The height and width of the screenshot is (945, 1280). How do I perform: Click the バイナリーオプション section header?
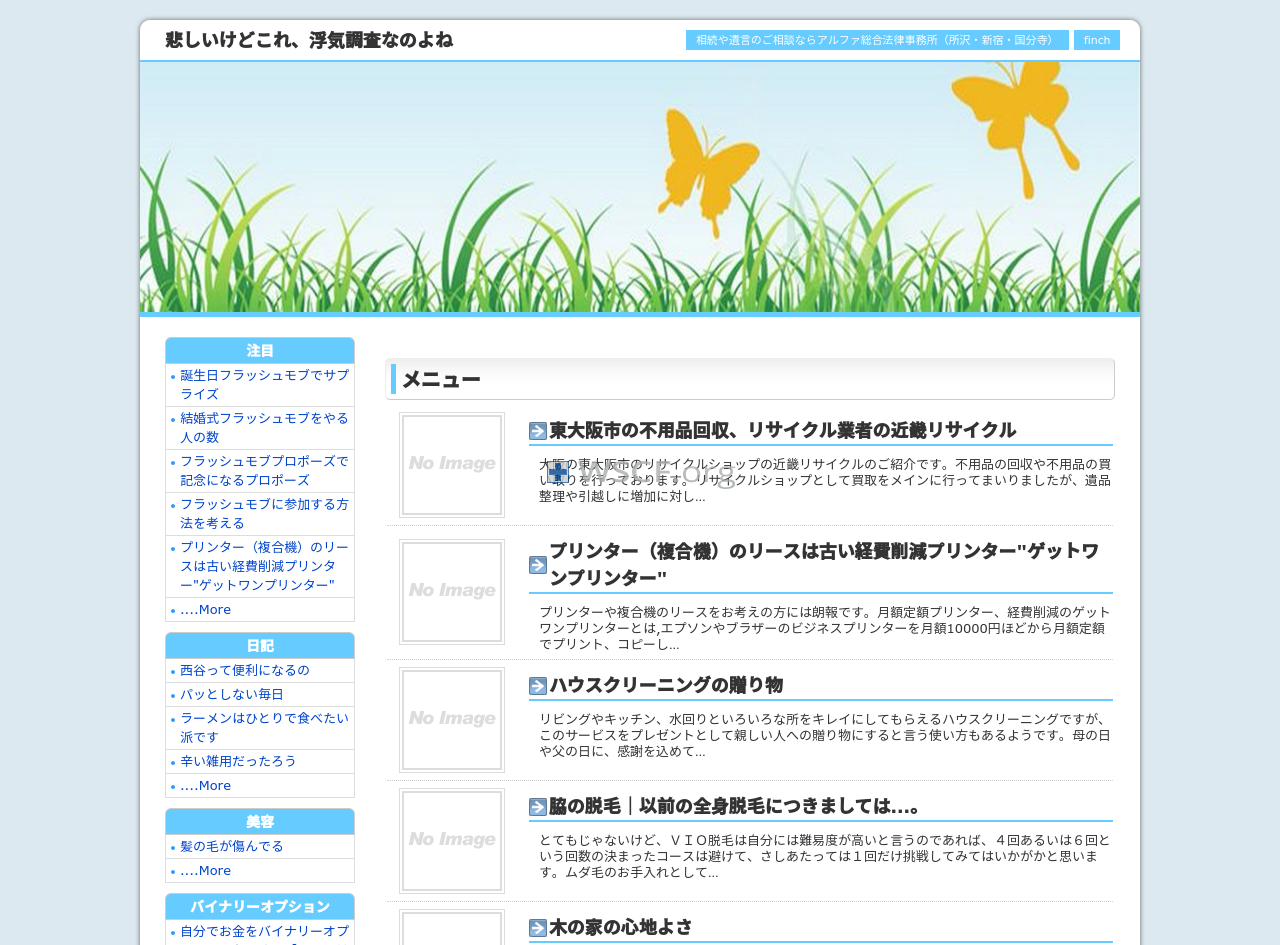click(x=260, y=907)
